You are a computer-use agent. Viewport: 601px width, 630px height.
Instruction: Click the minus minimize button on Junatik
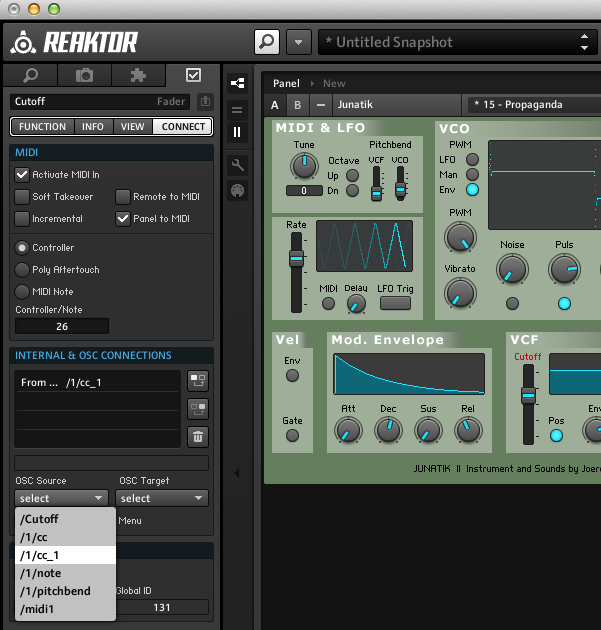coord(321,105)
